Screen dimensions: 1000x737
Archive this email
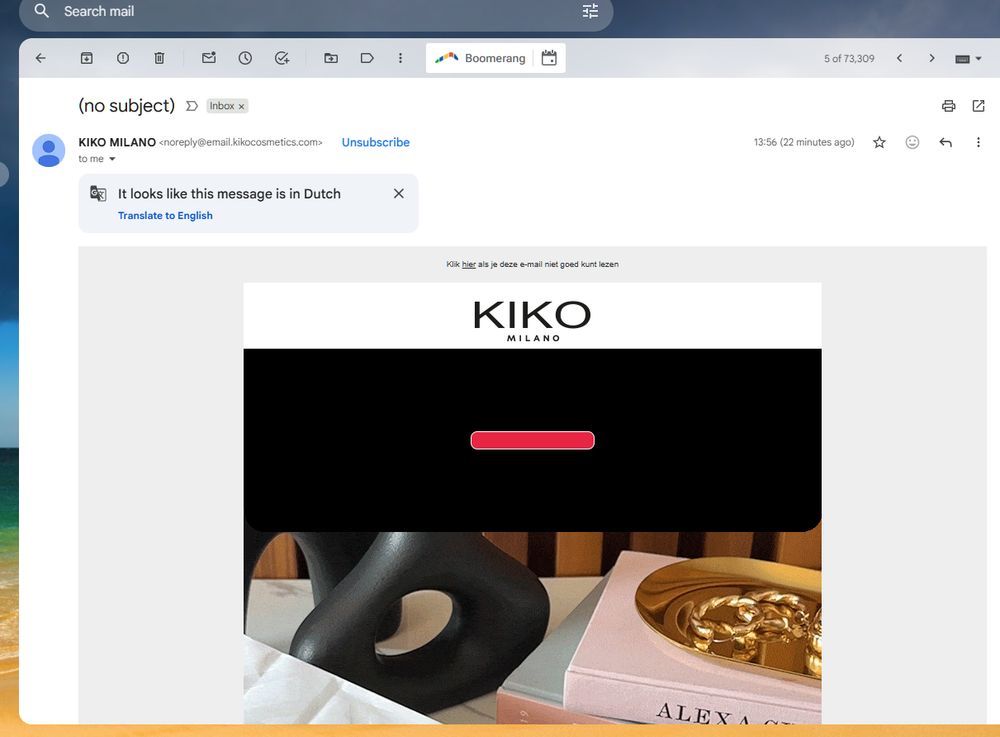coord(87,58)
